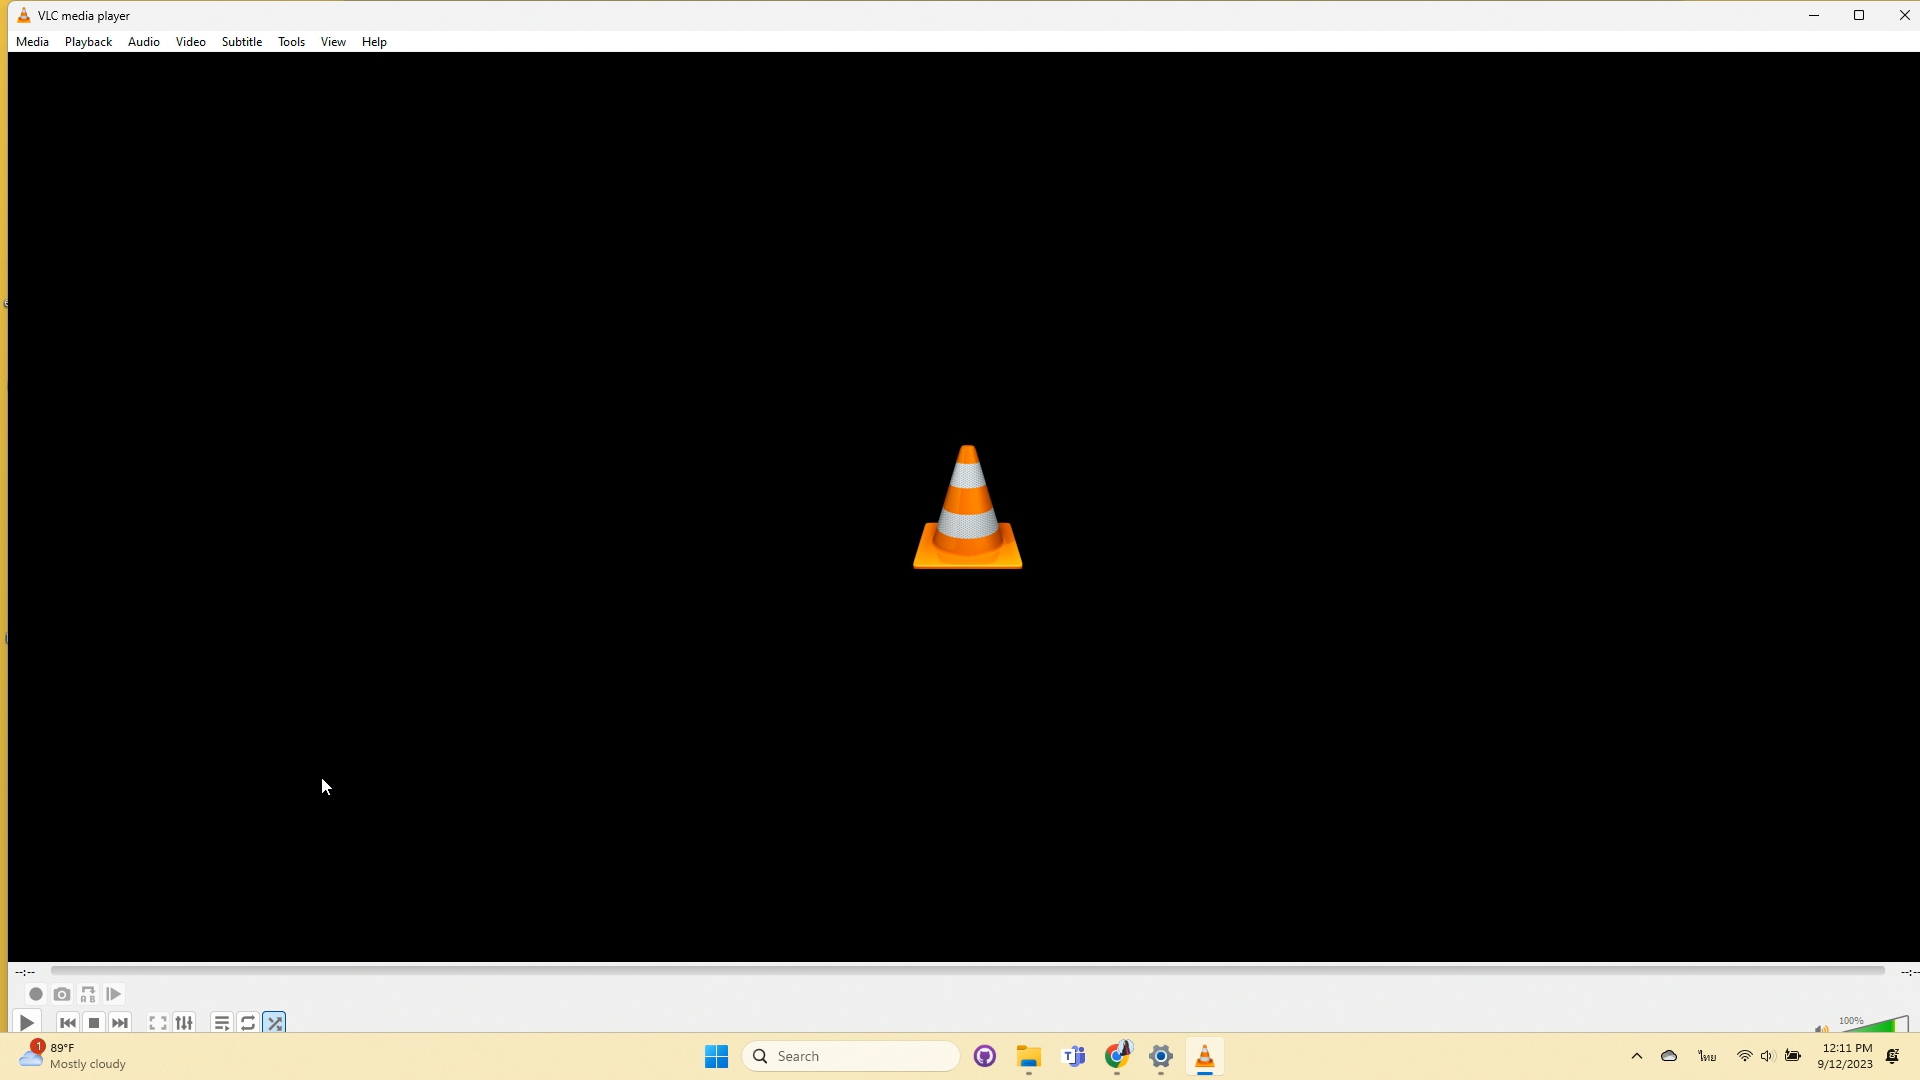The width and height of the screenshot is (1920, 1080).
Task: Disable random shuffle playback
Action: [x=275, y=1022]
